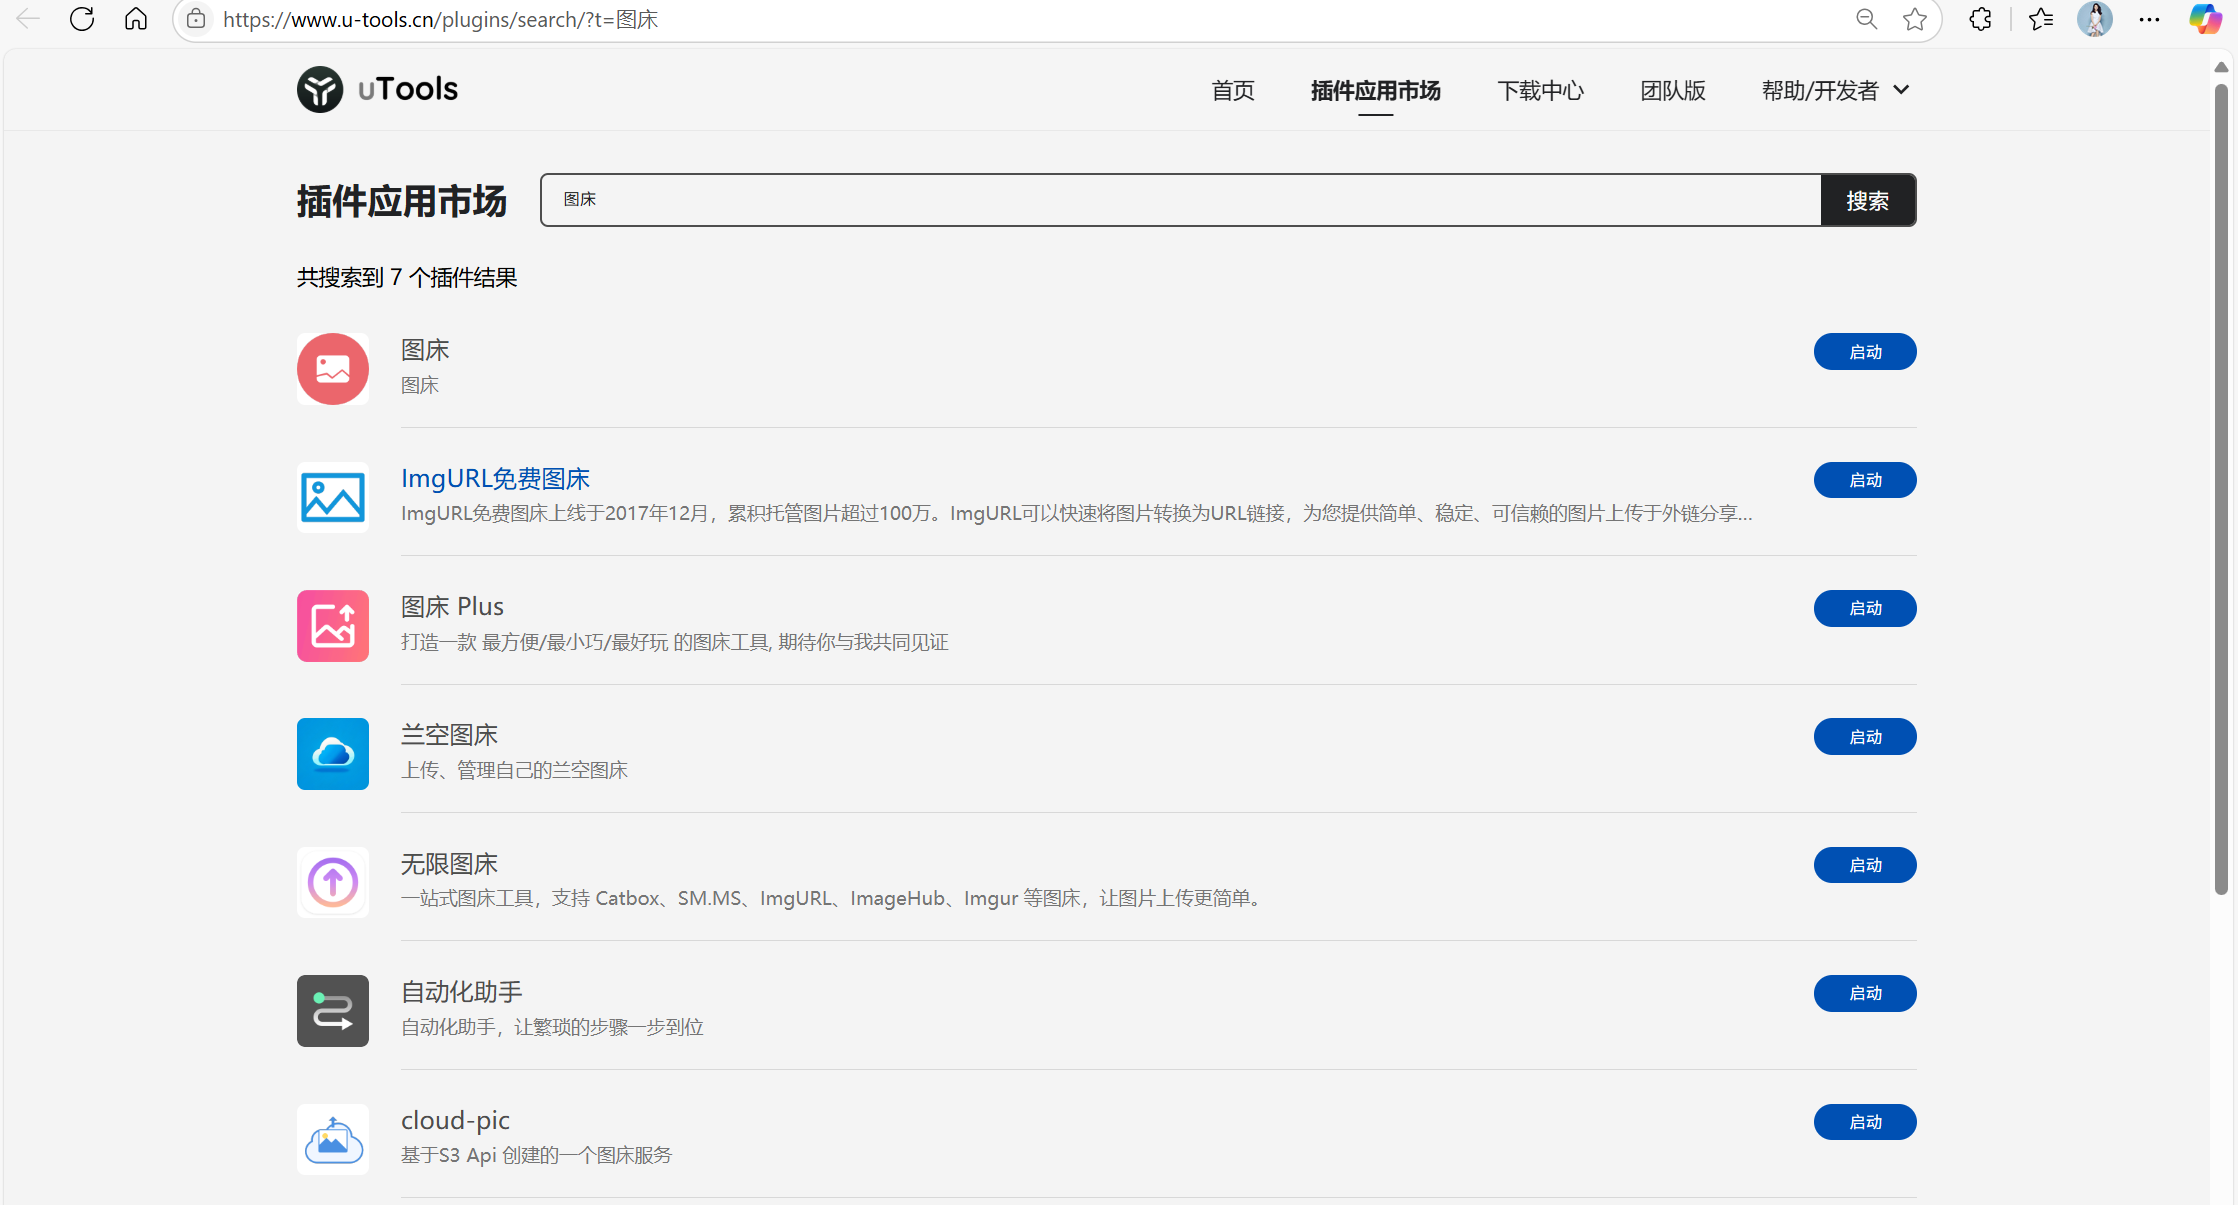2238x1205 pixels.
Task: Open browser settings and more menu
Action: 2149,19
